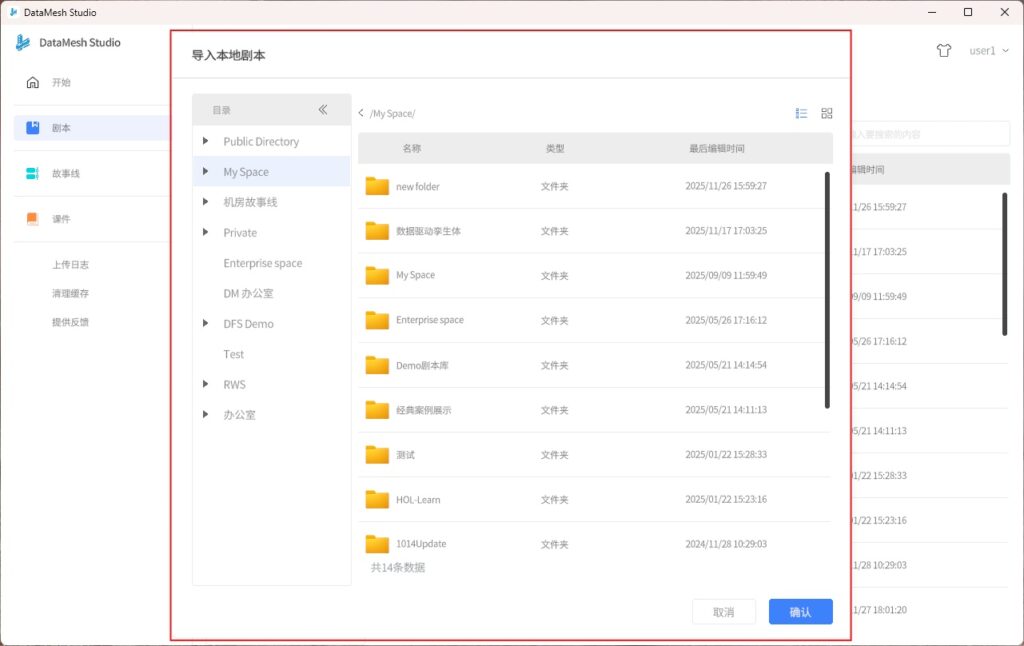Sort by 最后编辑时间 column header

[716, 148]
